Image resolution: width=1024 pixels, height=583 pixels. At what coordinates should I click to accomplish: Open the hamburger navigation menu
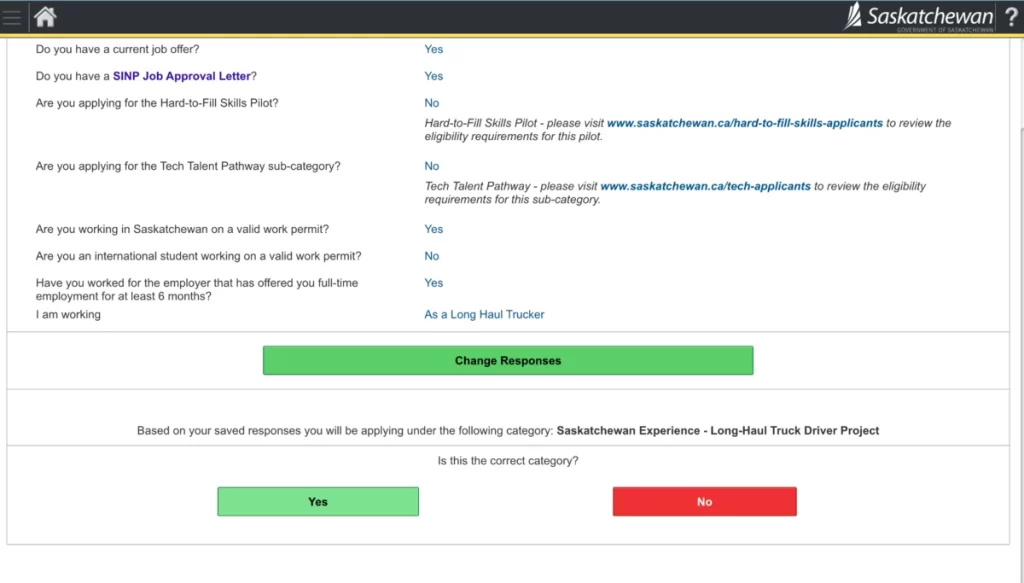click(12, 17)
